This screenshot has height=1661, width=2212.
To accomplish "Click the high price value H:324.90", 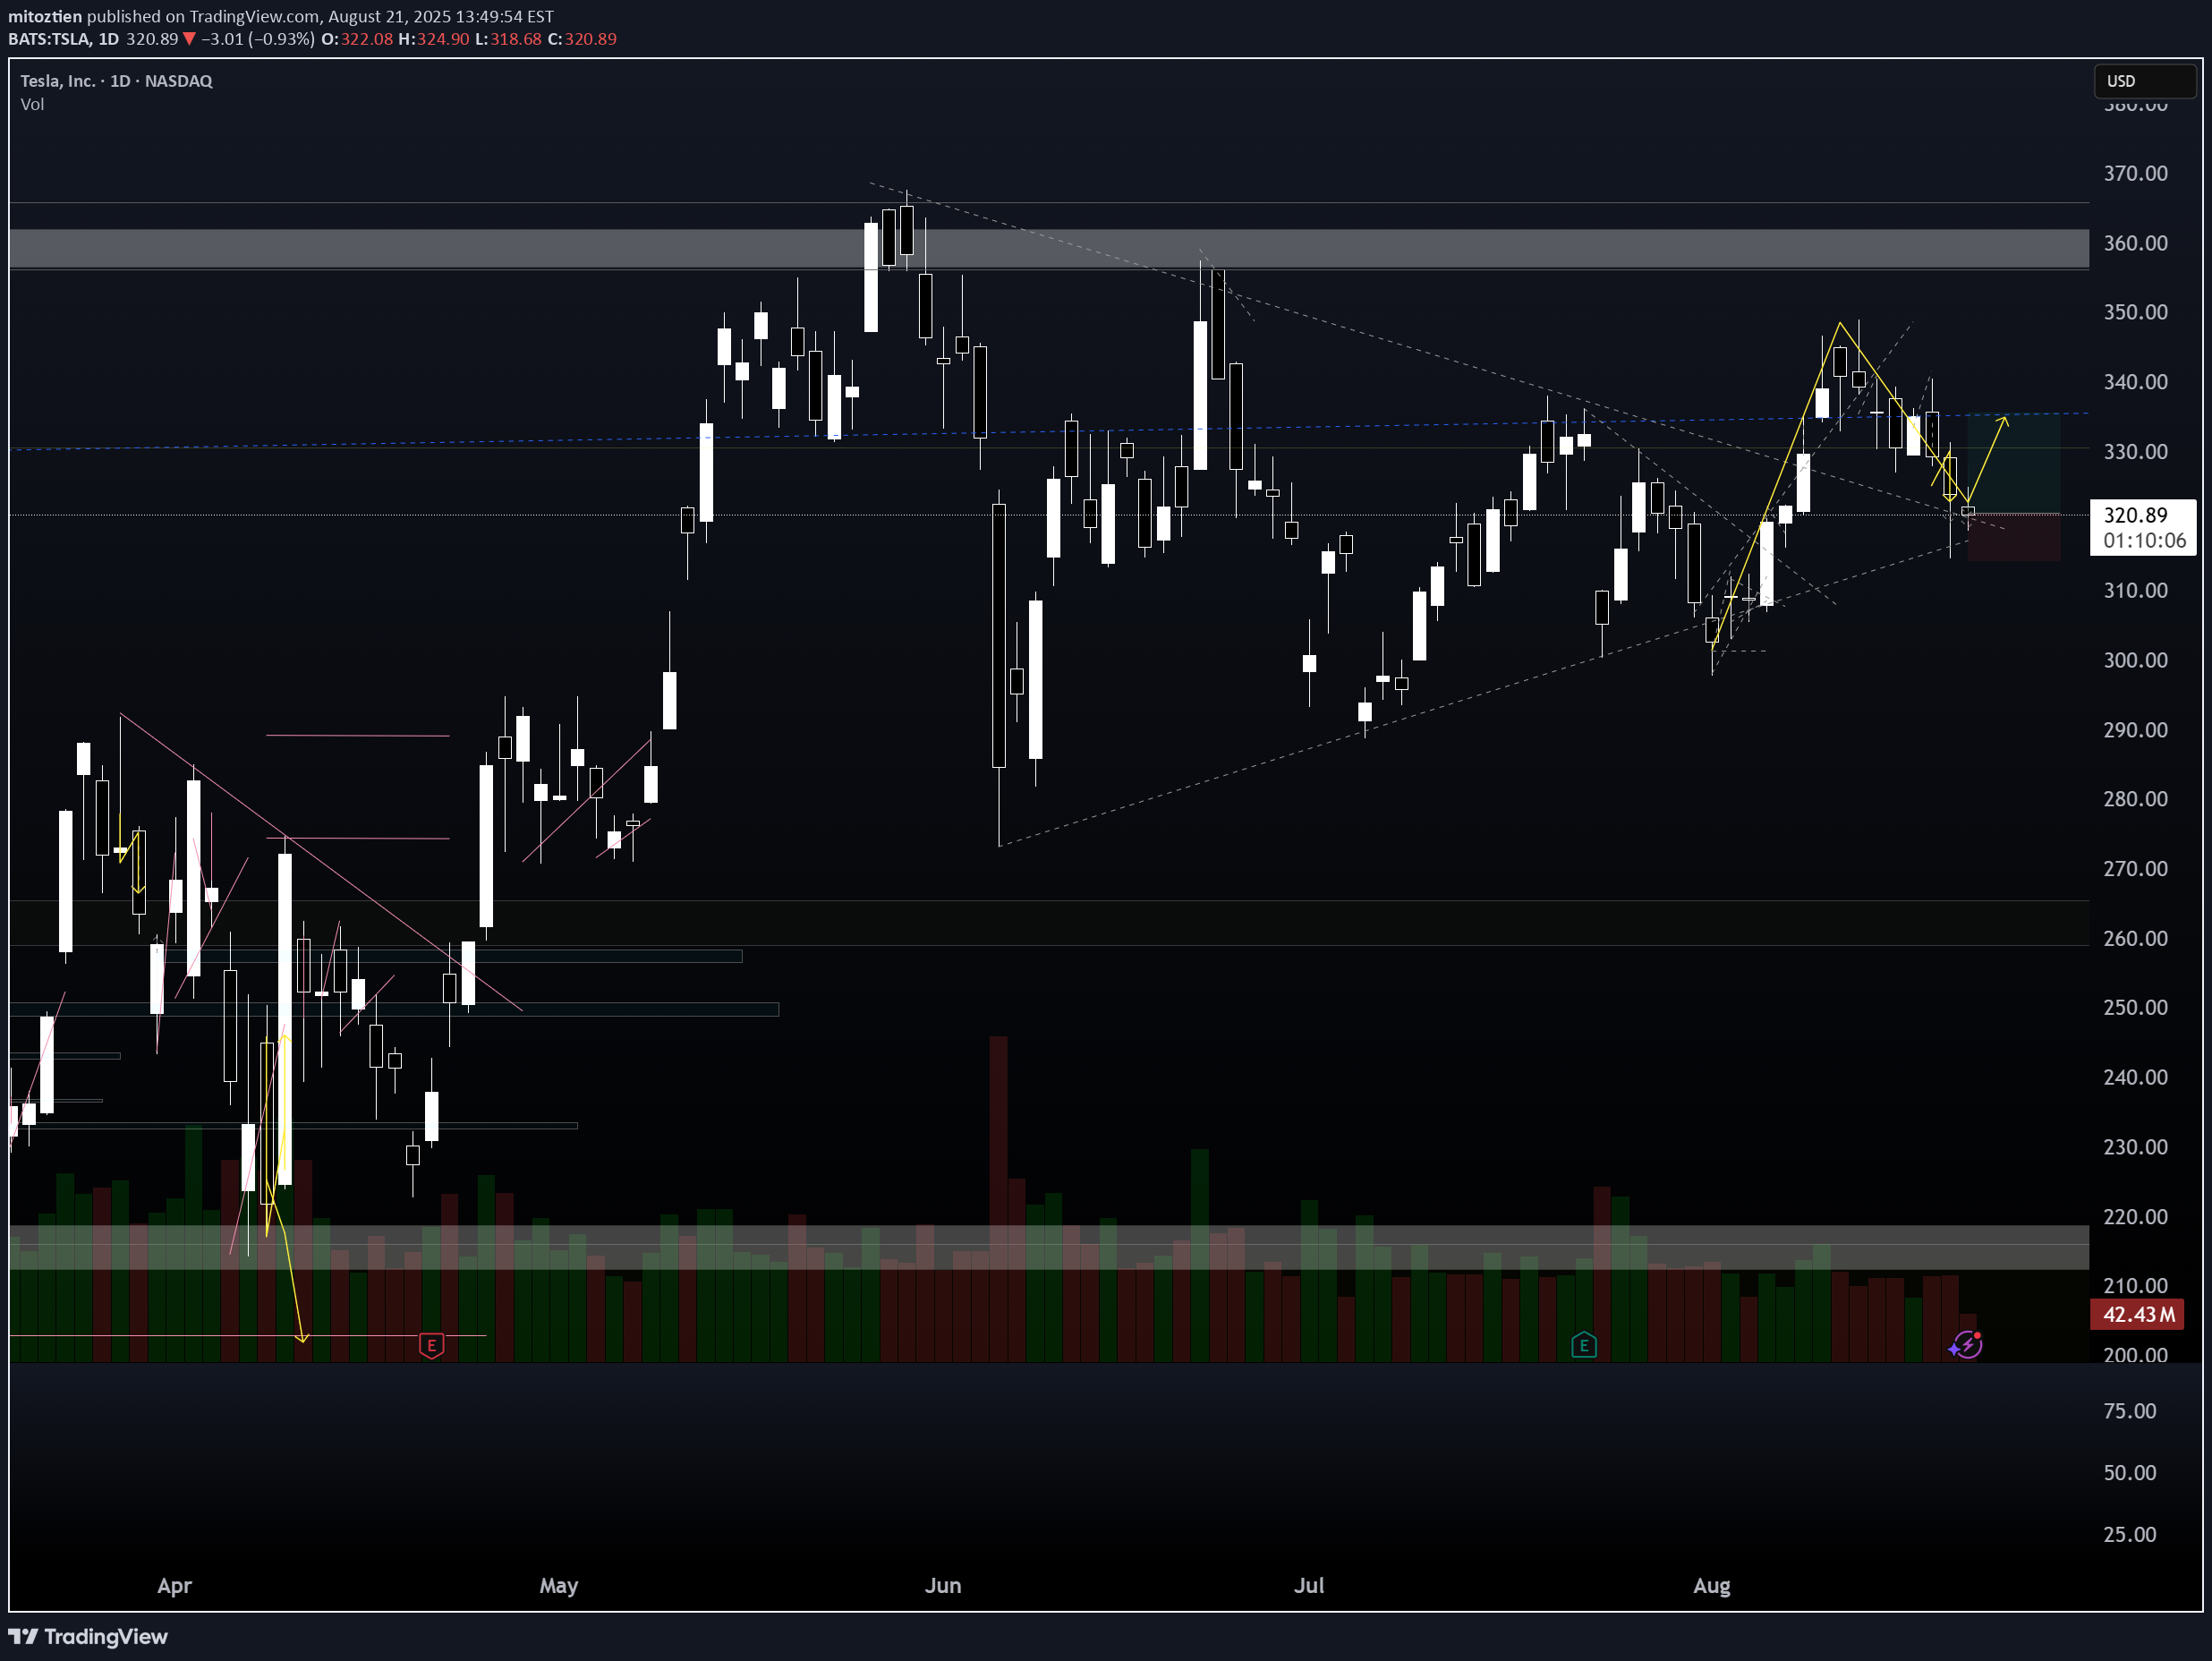I will click(x=433, y=39).
